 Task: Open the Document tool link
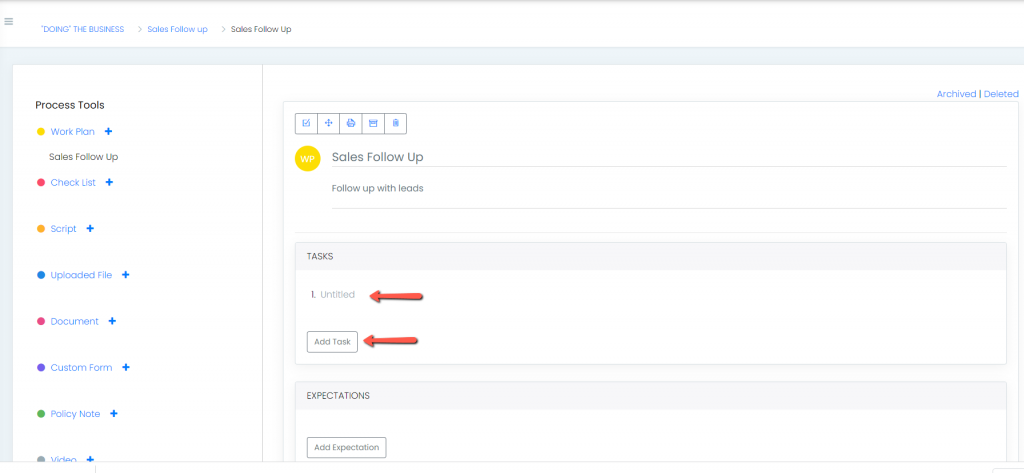coord(74,321)
